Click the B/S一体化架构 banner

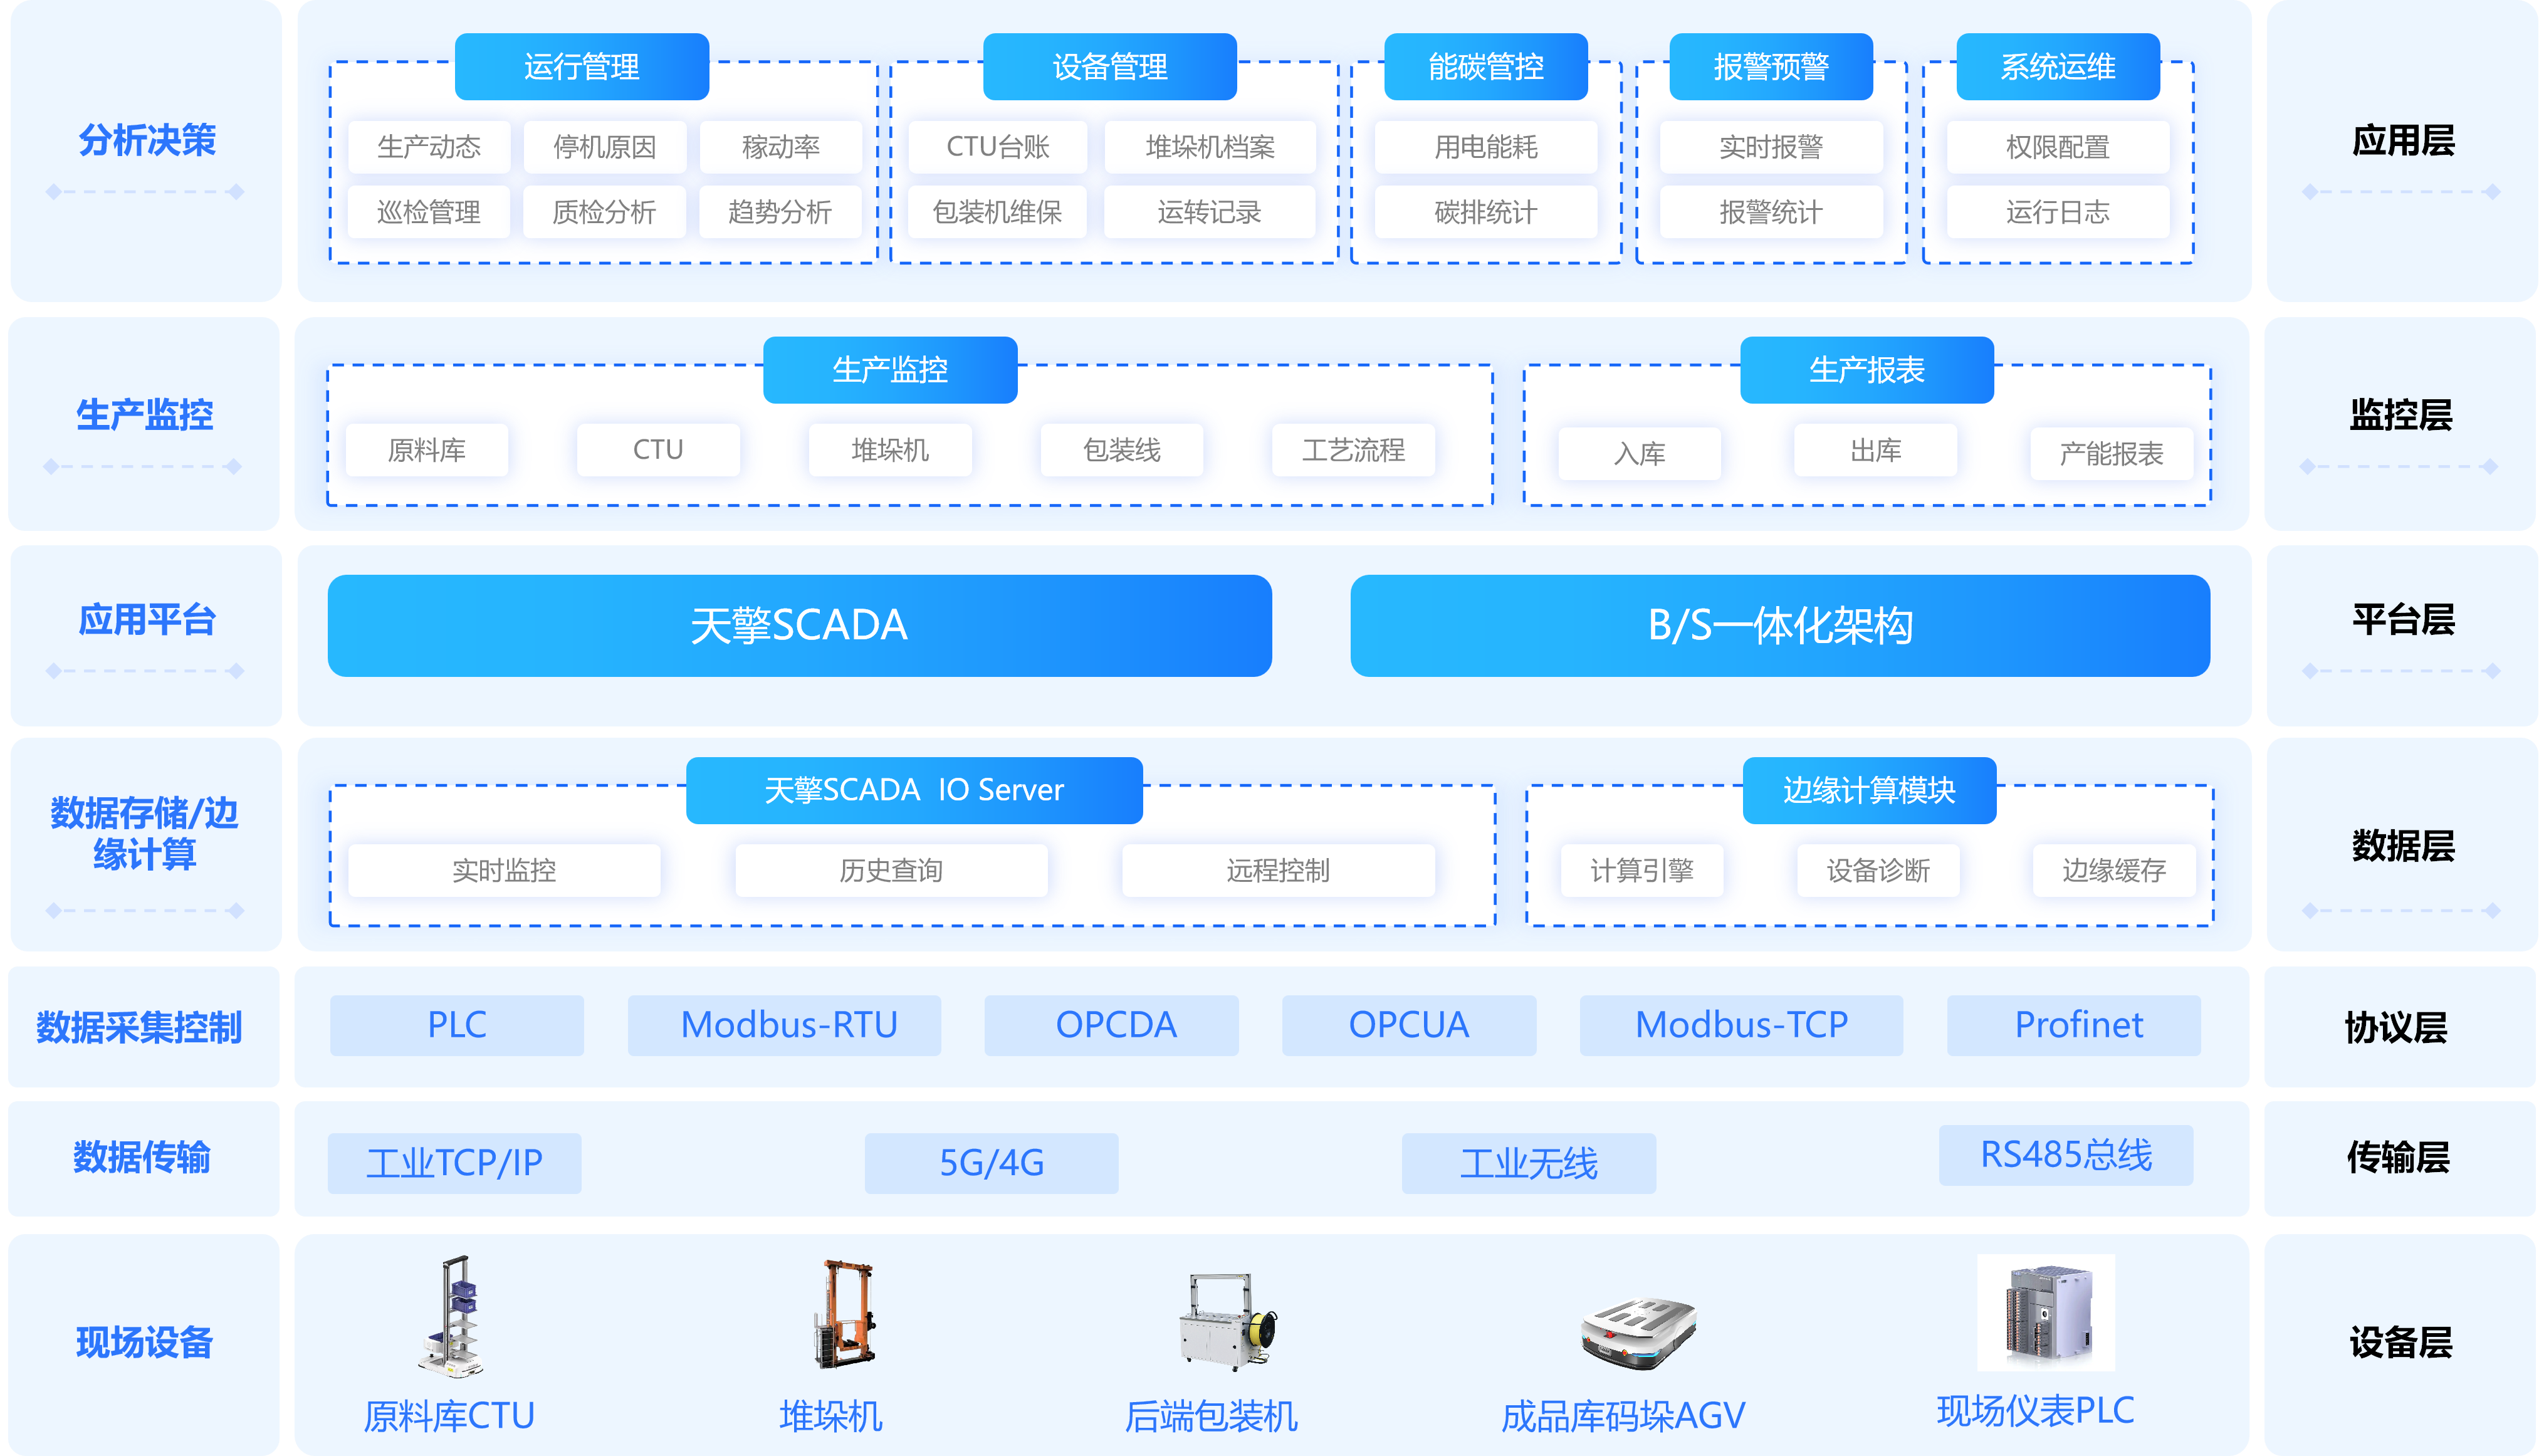point(1780,626)
